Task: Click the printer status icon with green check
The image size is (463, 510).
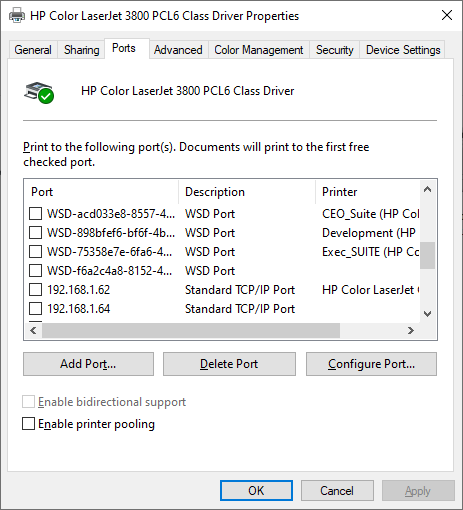Action: [x=39, y=92]
